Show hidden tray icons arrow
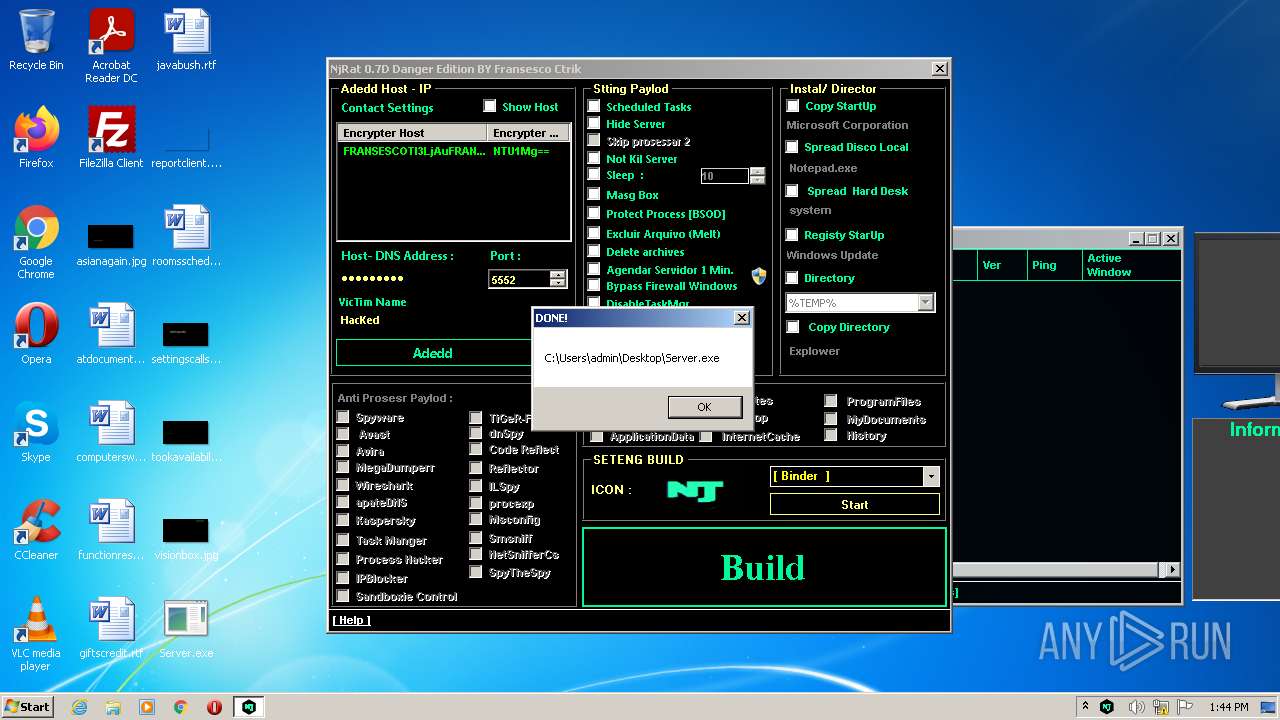The width and height of the screenshot is (1280, 720). click(x=1086, y=706)
